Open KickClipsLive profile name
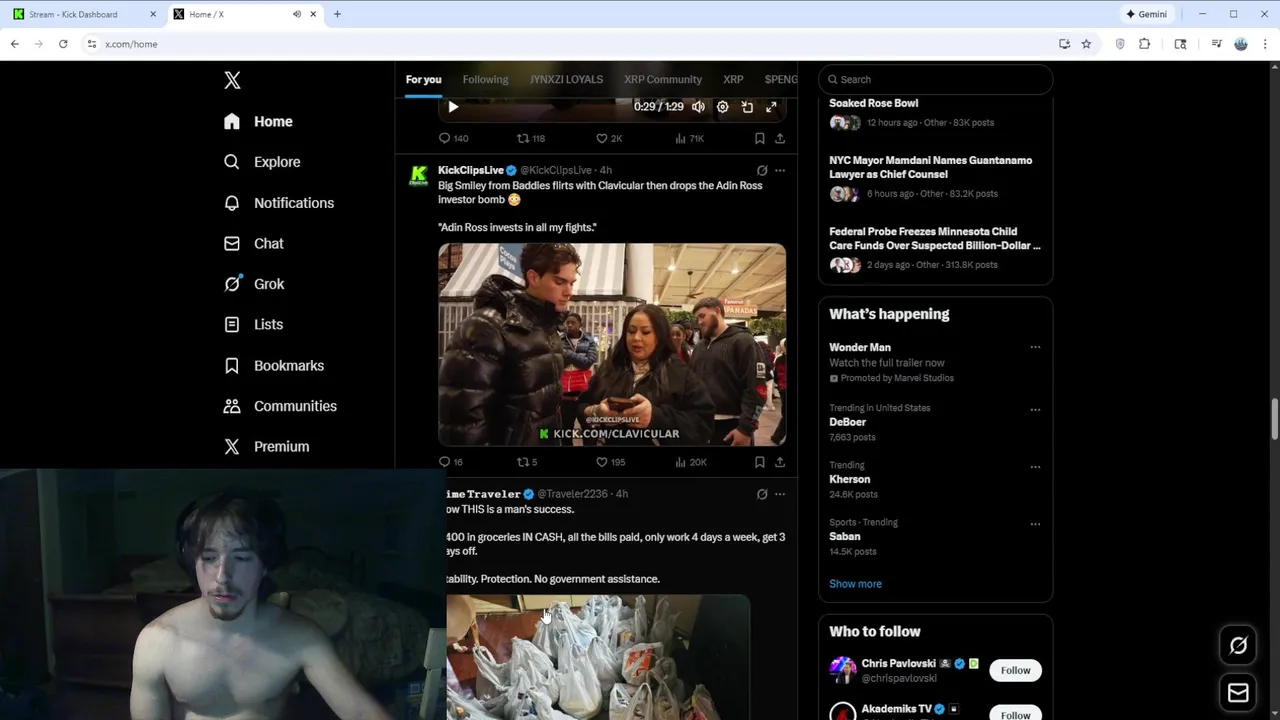Screen dimensions: 1280x720 [471, 171]
